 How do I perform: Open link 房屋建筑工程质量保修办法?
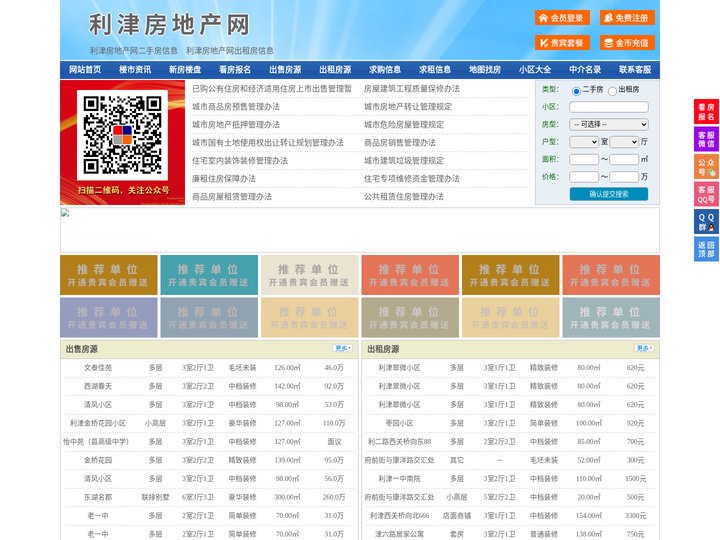(x=412, y=89)
